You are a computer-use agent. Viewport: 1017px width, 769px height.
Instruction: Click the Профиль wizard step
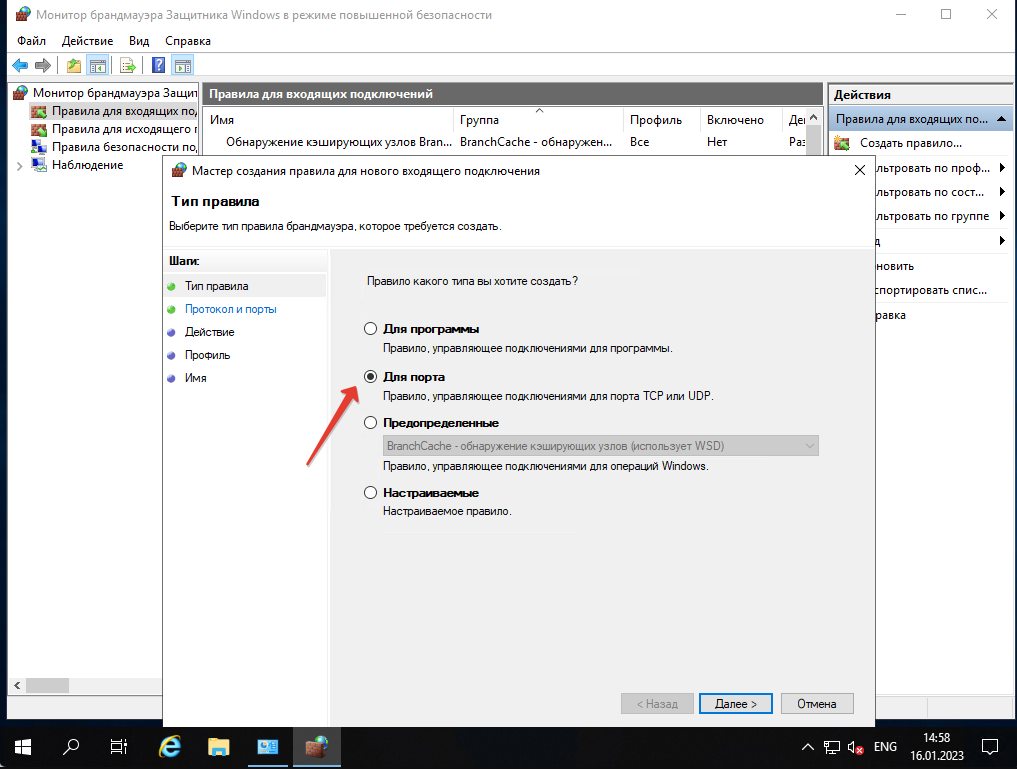(x=208, y=355)
